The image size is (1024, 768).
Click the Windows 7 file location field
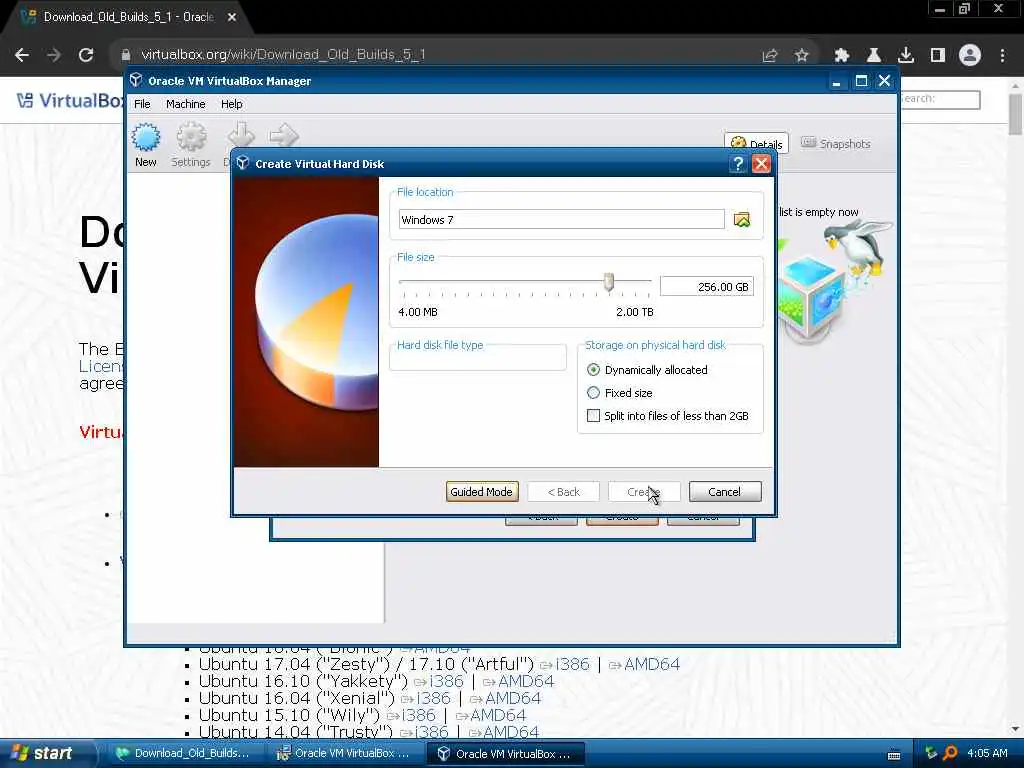562,219
